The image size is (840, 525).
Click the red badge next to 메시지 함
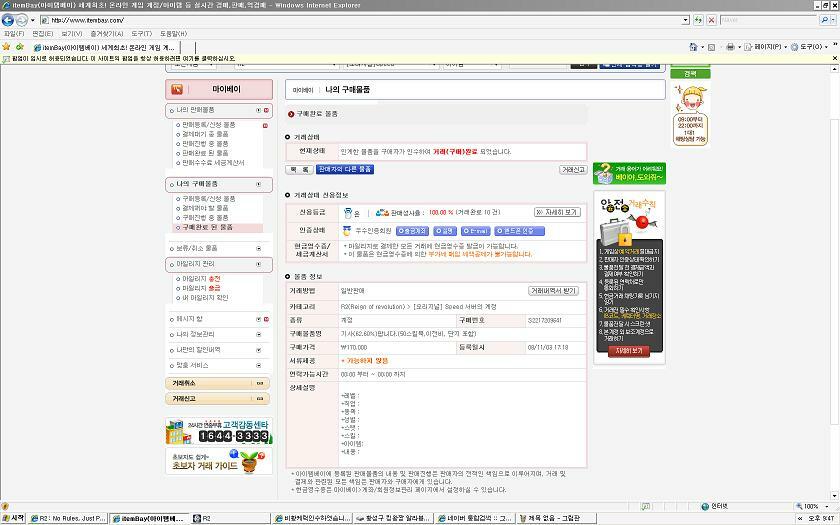(266, 319)
